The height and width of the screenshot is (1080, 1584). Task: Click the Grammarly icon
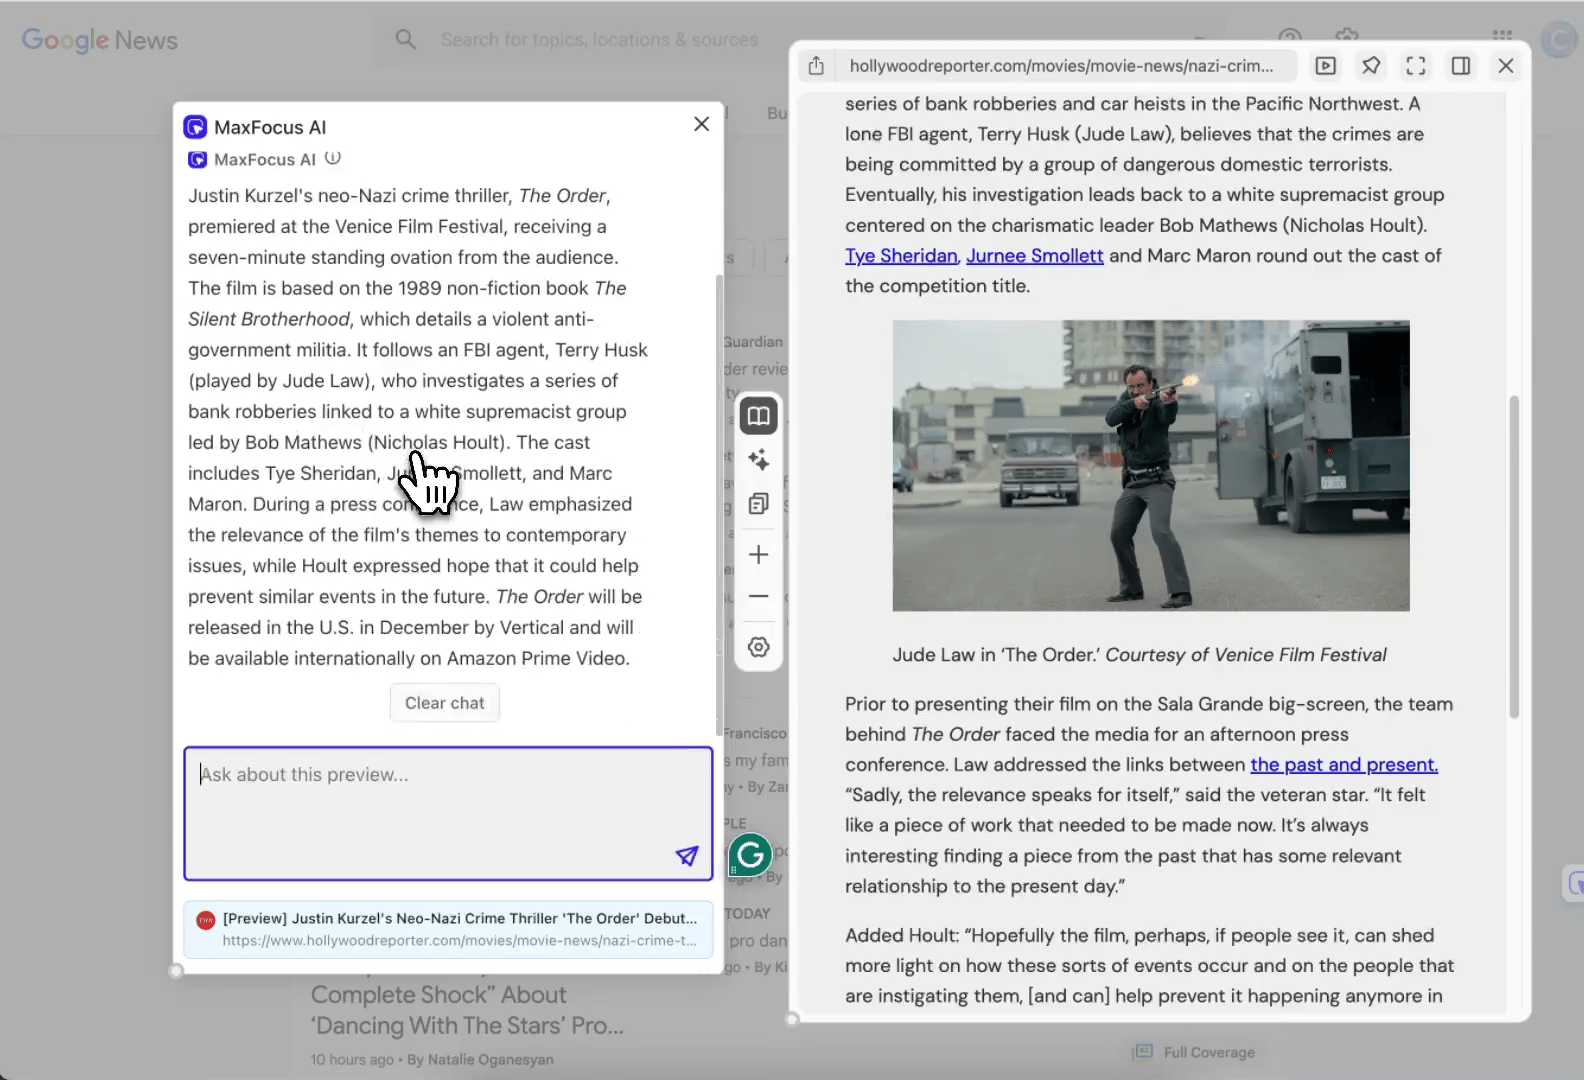click(x=750, y=855)
